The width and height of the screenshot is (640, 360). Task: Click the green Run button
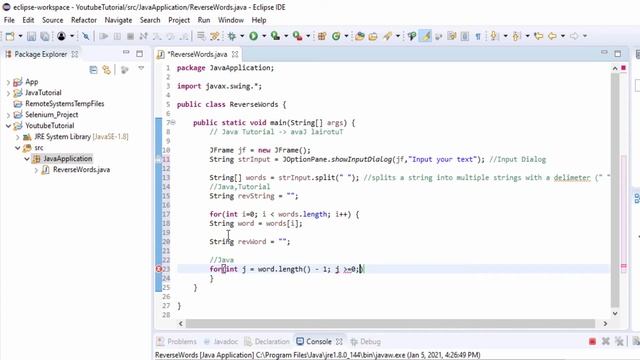pyautogui.click(x=253, y=36)
